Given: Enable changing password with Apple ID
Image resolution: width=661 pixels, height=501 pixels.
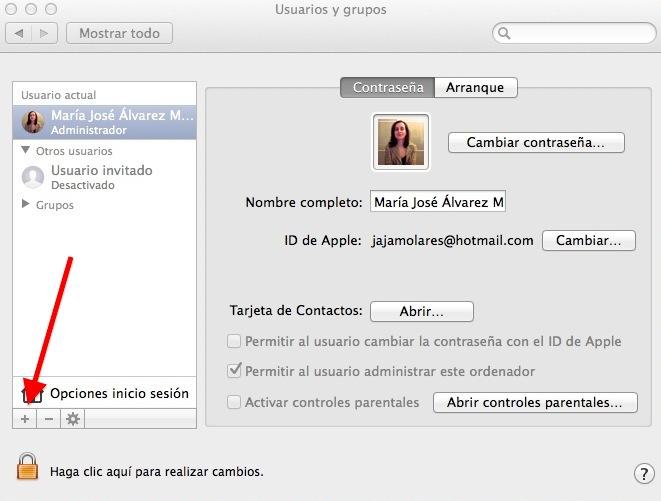Looking at the screenshot, I should coord(234,341).
